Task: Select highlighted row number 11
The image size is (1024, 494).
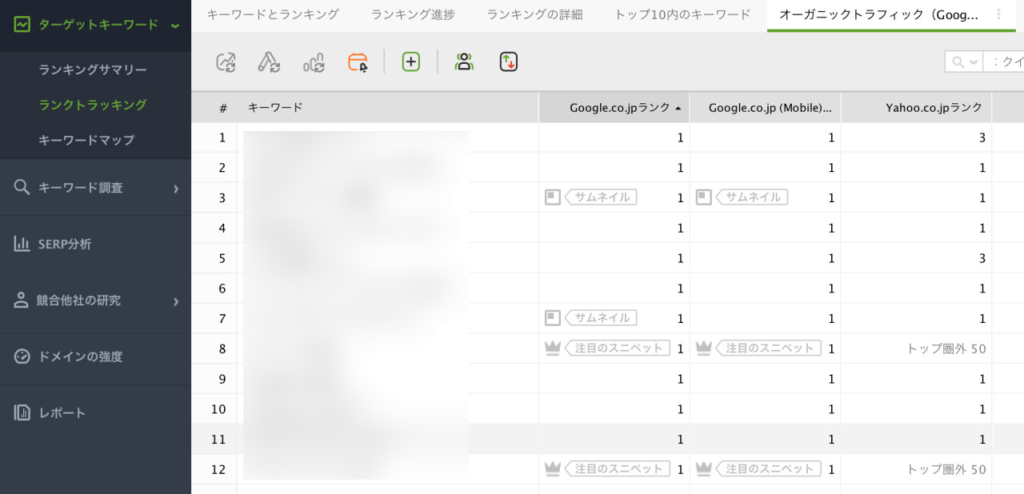Action: (x=219, y=439)
